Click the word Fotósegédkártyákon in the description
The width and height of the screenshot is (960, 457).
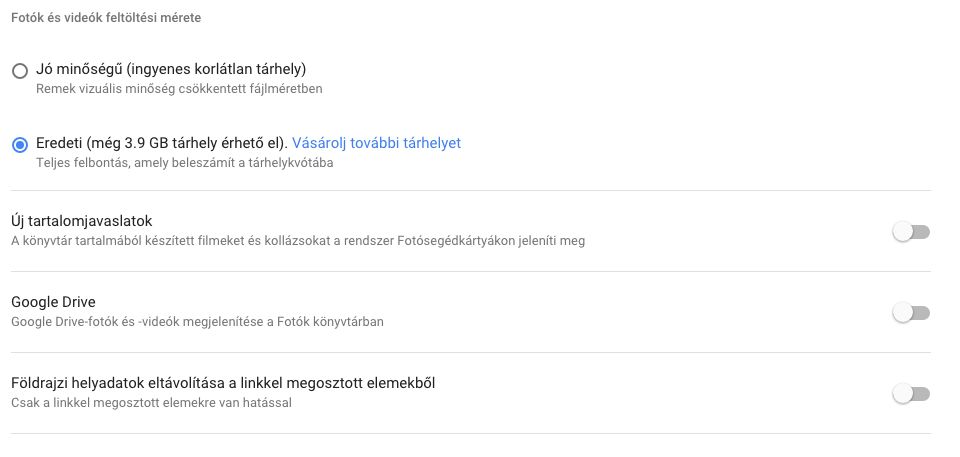tap(448, 241)
